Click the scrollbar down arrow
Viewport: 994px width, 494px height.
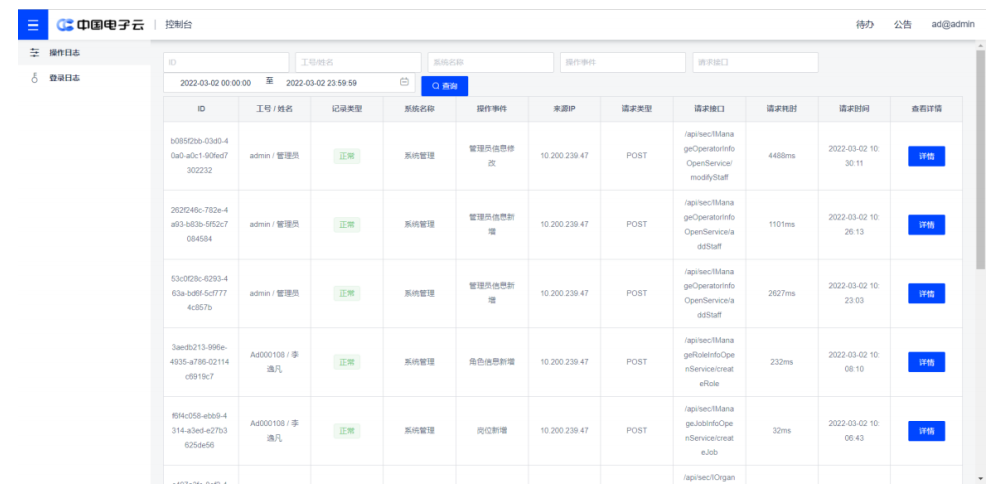coord(980,478)
